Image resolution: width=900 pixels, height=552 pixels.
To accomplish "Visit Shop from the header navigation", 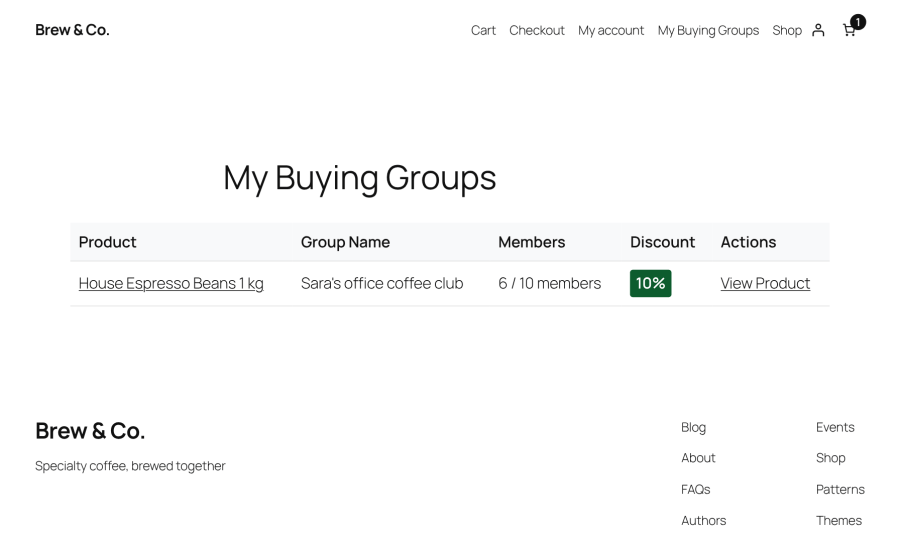I will click(786, 30).
